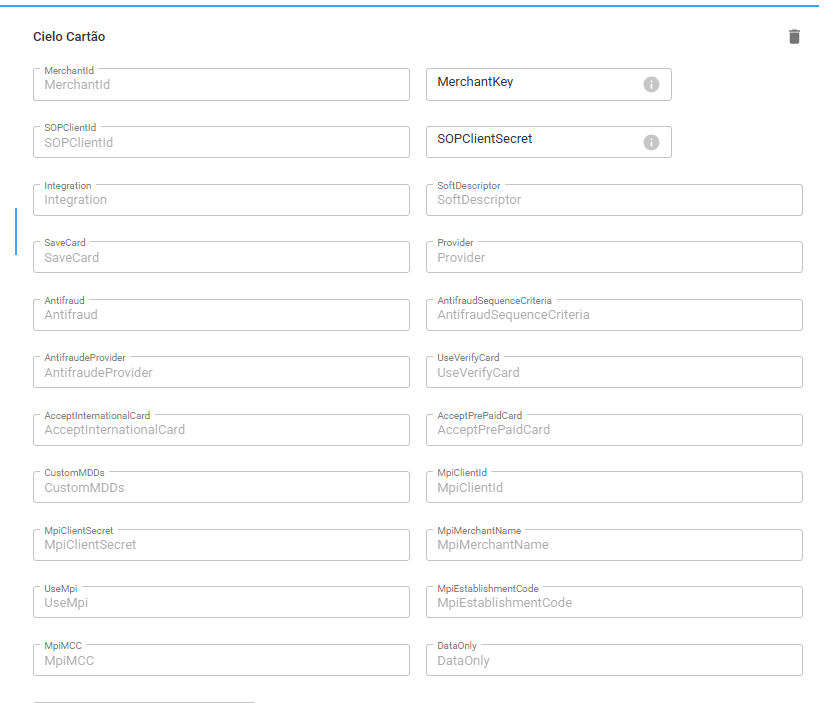Select the SOPClientId text box
The width and height of the screenshot is (830, 703).
click(x=221, y=142)
